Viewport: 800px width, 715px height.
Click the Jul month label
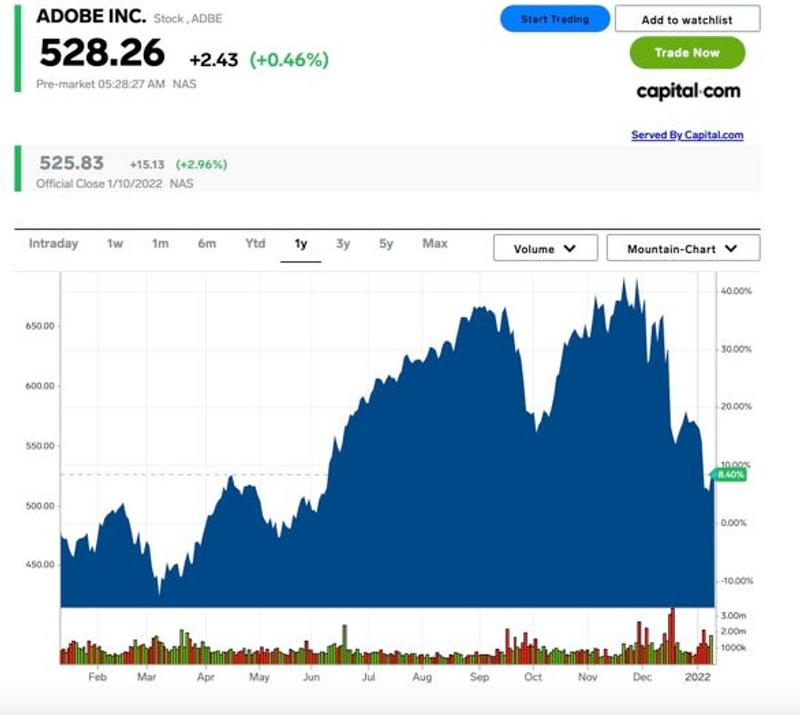[368, 677]
